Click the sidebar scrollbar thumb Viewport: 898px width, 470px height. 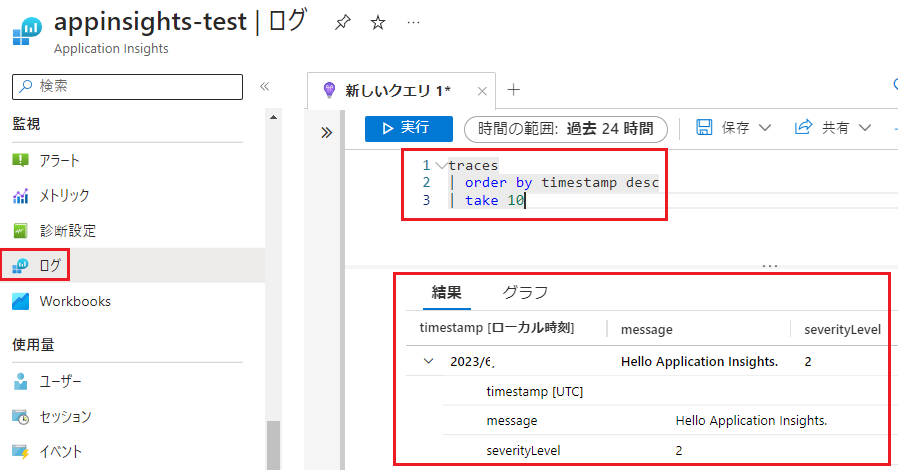(274, 445)
